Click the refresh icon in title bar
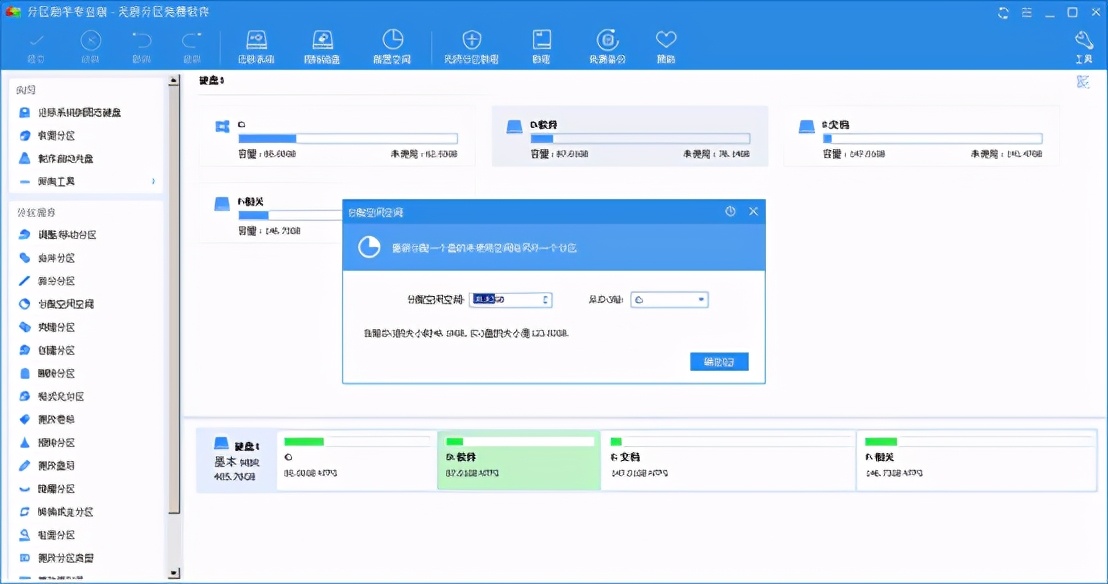Screen dimensions: 1108x584 (1003, 13)
